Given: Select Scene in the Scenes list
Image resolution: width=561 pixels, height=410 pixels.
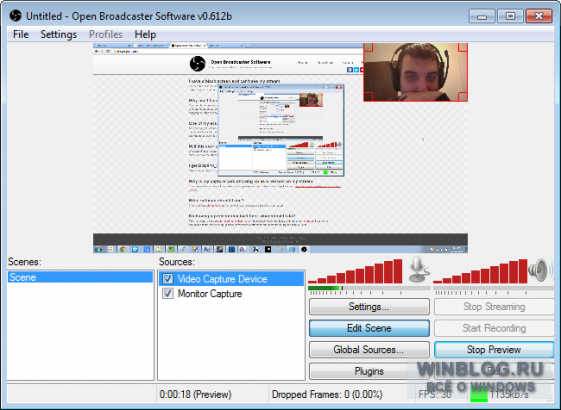Looking at the screenshot, I should [x=80, y=277].
